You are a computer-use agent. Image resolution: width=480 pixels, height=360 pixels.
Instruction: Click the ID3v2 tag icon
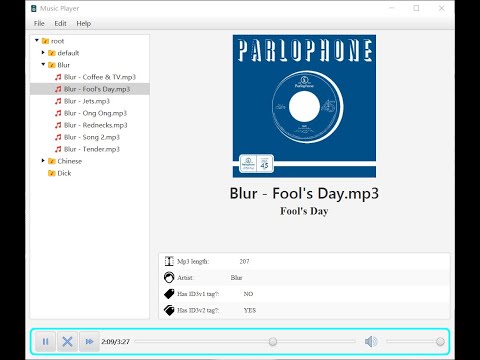[169, 310]
